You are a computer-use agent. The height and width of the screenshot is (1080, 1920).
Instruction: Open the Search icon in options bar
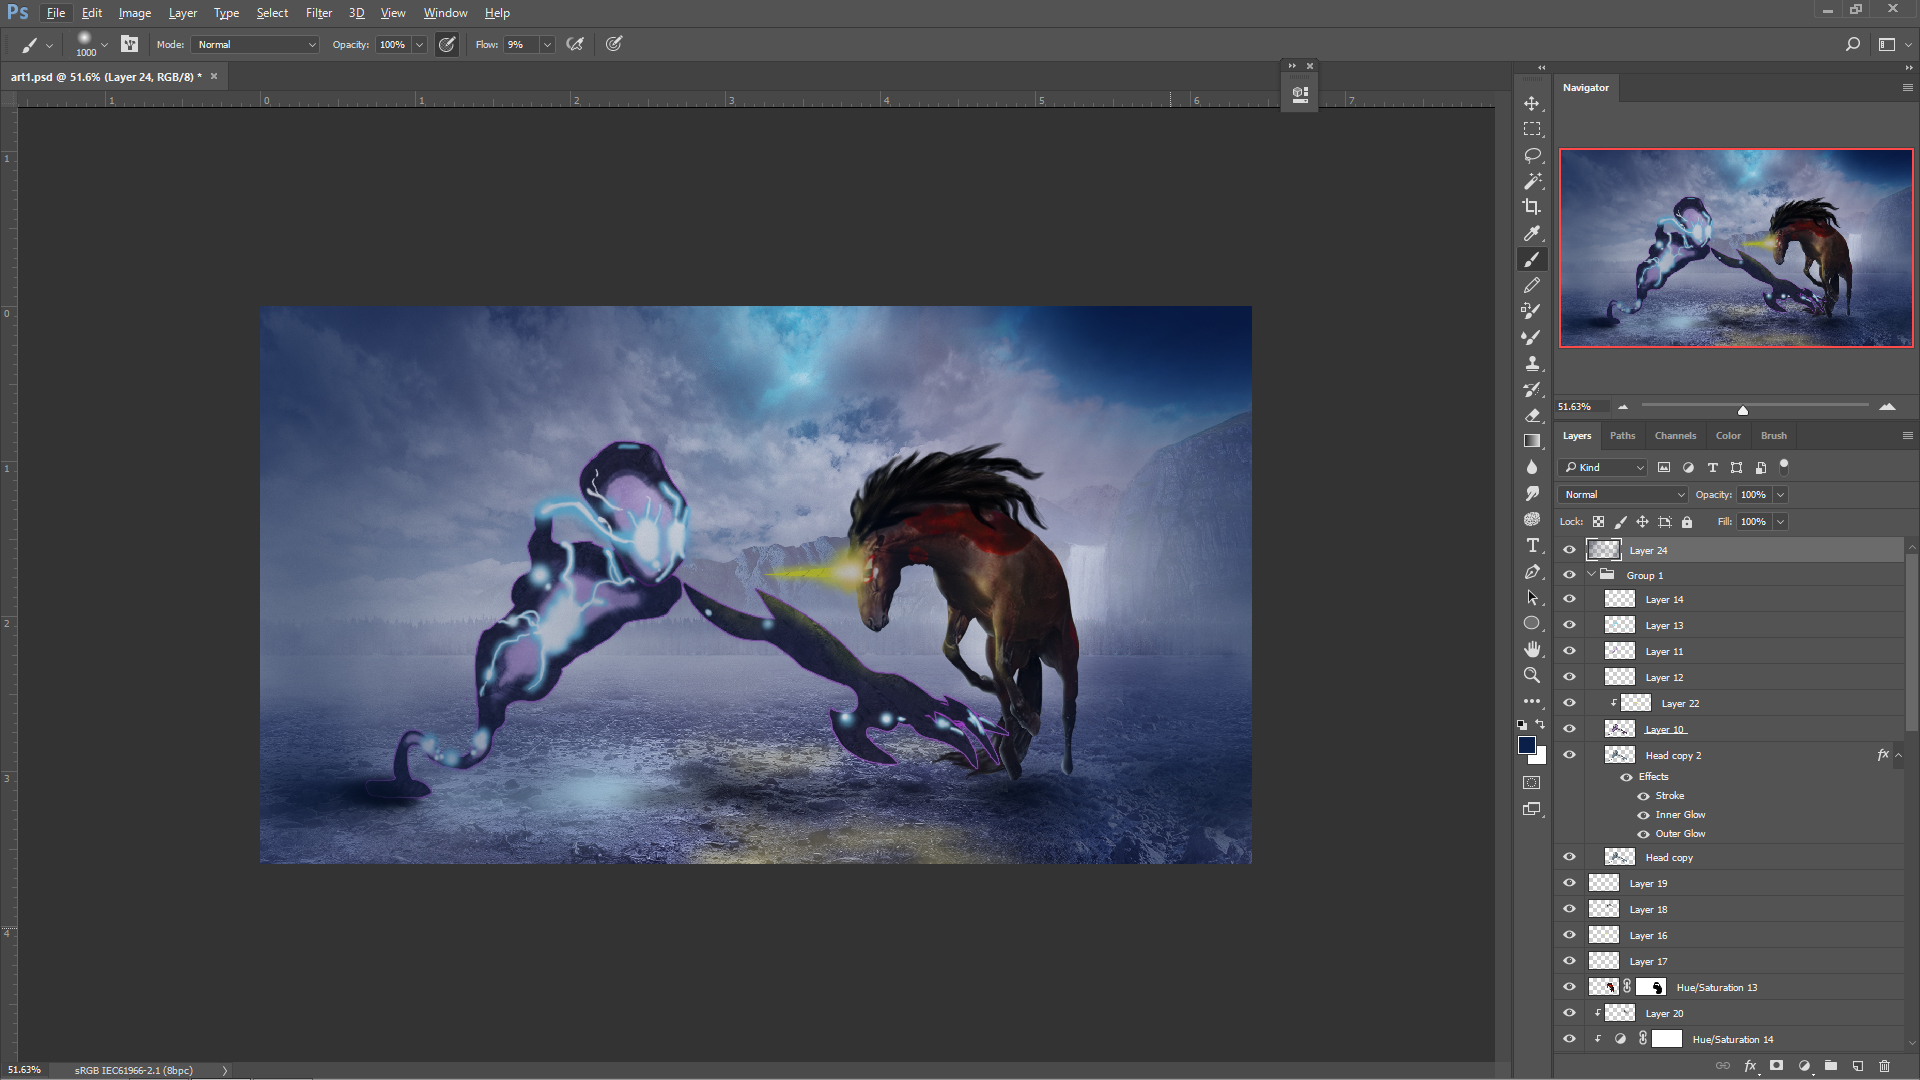(1852, 44)
